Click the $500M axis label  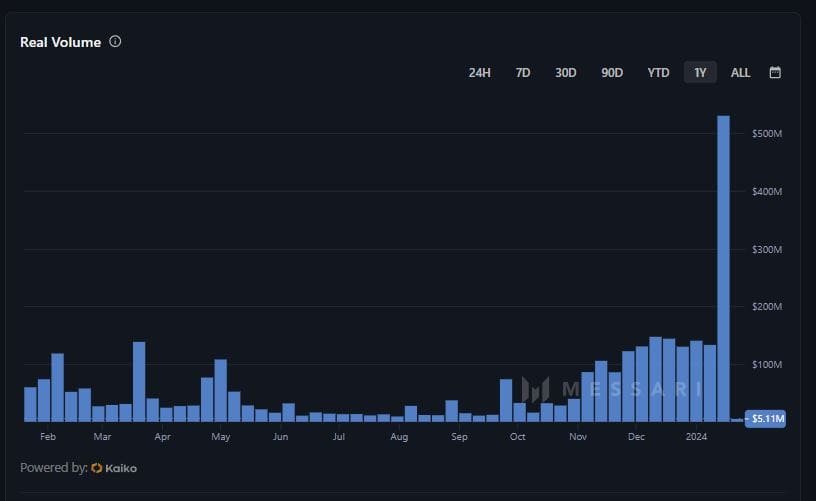(767, 134)
